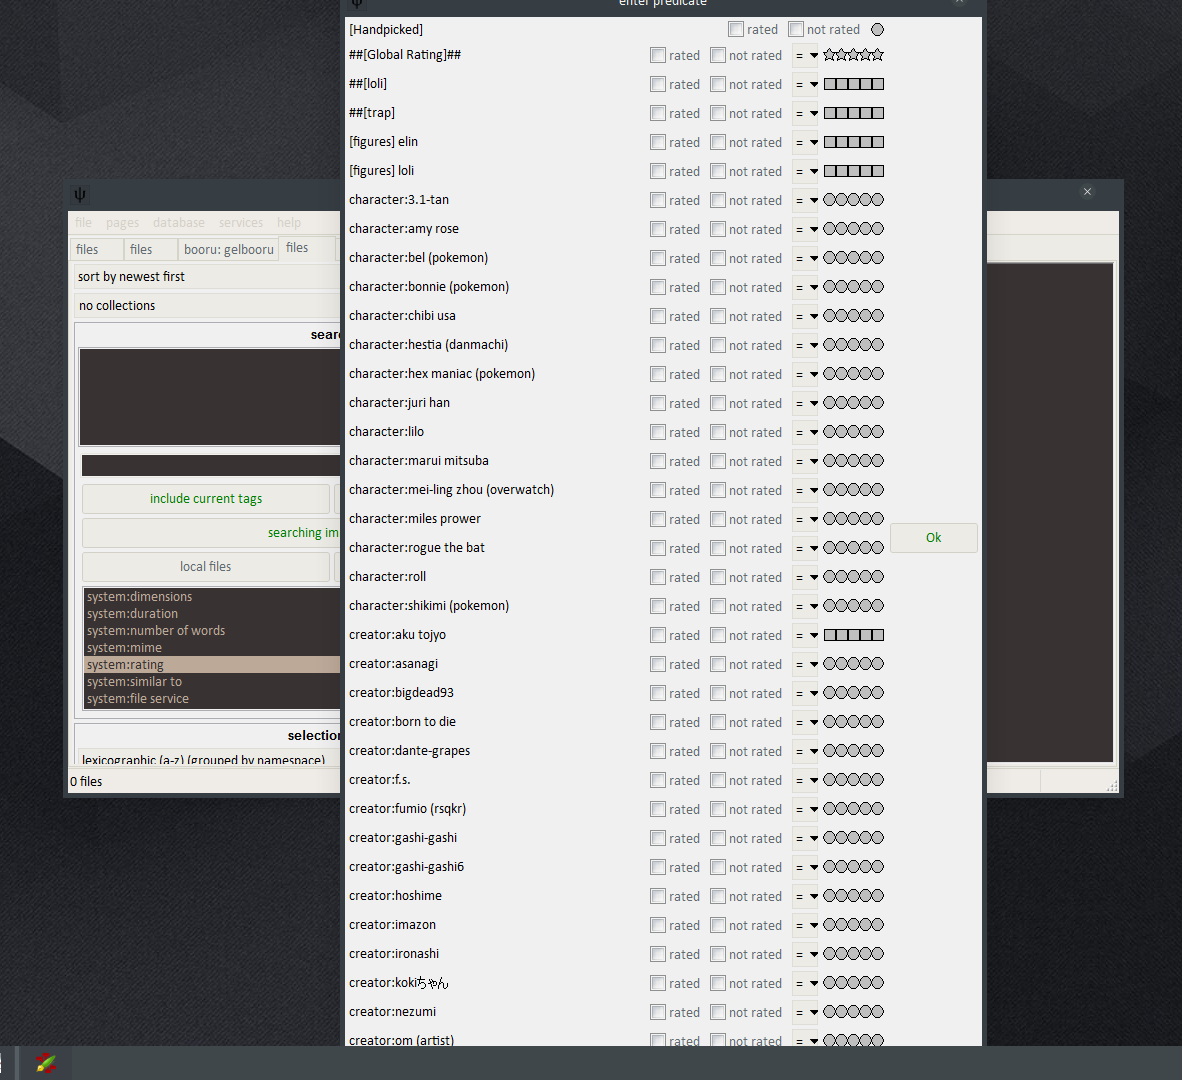Viewport: 1182px width, 1080px height.
Task: Click the ##[loli] numerical squares rating control
Action: pos(853,84)
